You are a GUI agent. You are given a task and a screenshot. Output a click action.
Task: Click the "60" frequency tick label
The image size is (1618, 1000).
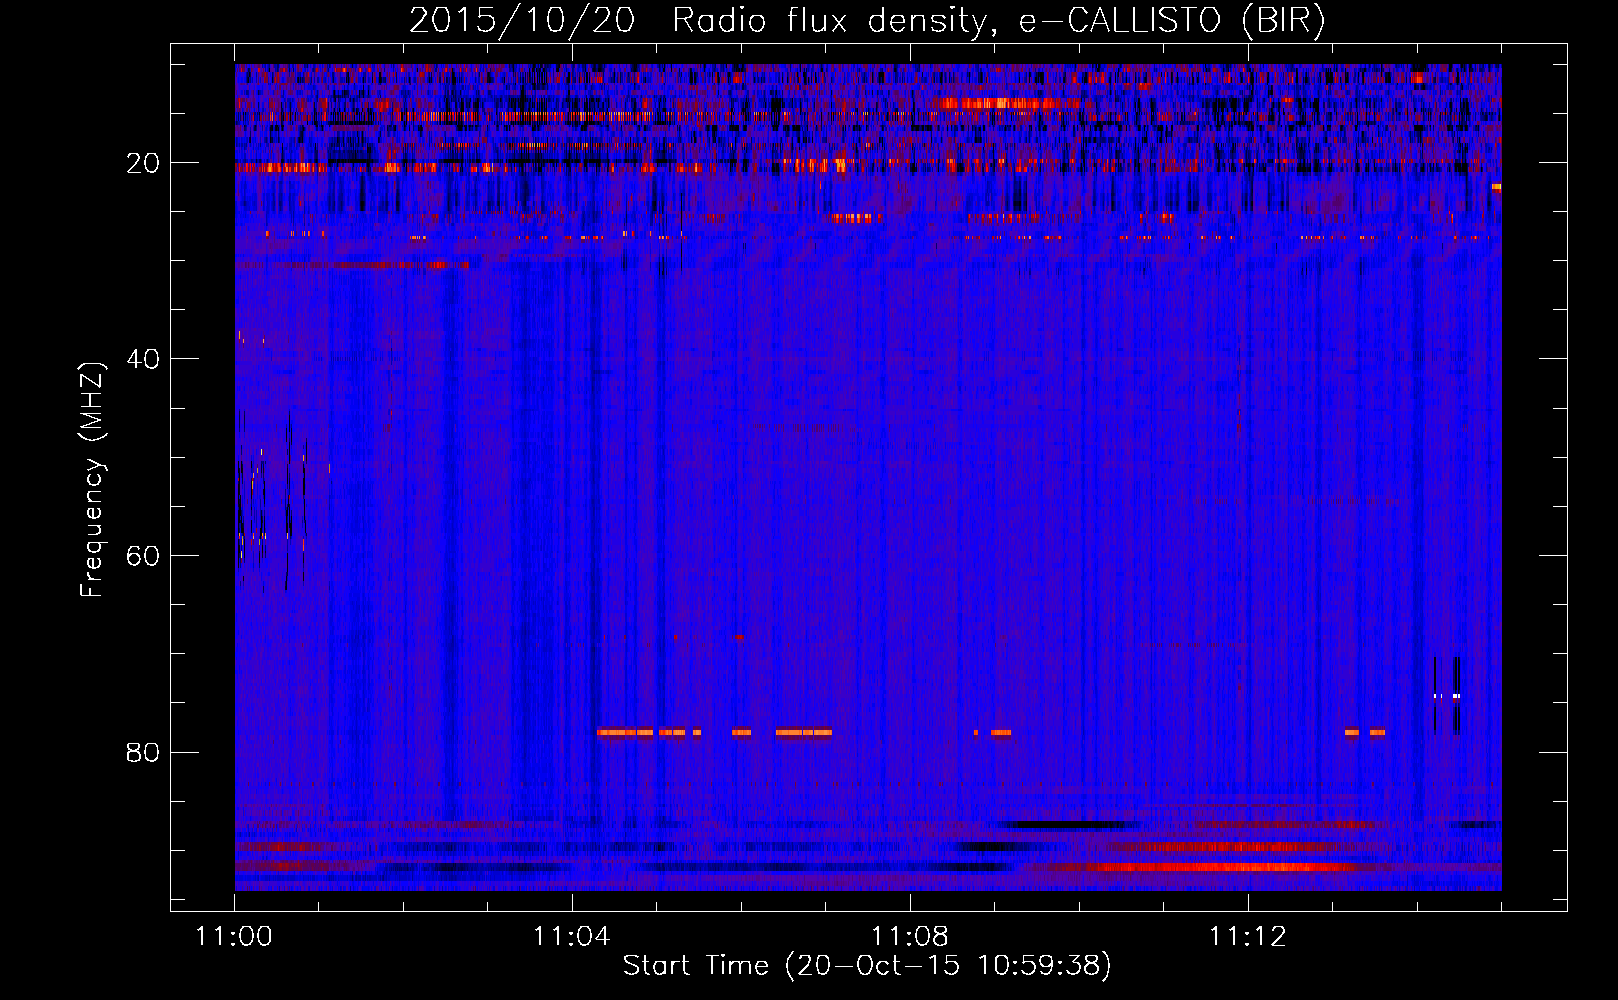point(144,556)
